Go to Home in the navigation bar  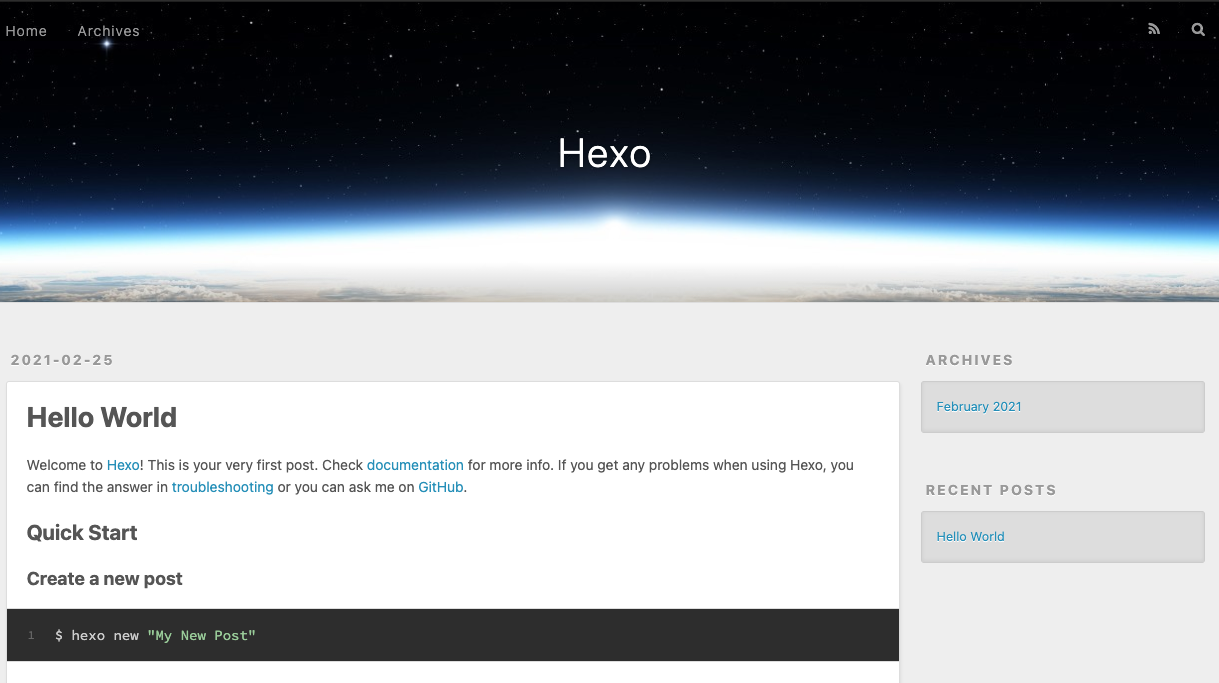click(26, 31)
